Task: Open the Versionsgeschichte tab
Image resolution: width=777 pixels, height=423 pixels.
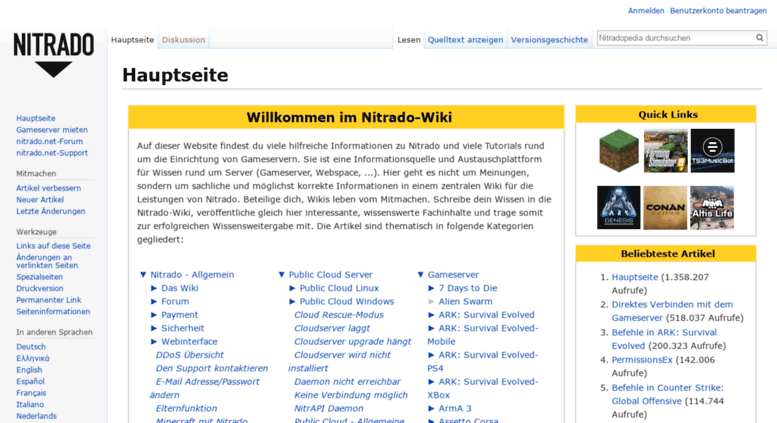Action: [x=549, y=40]
